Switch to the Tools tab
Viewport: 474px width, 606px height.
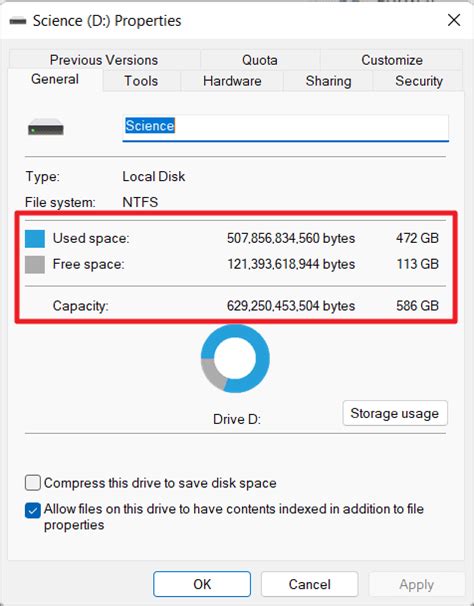[x=141, y=81]
